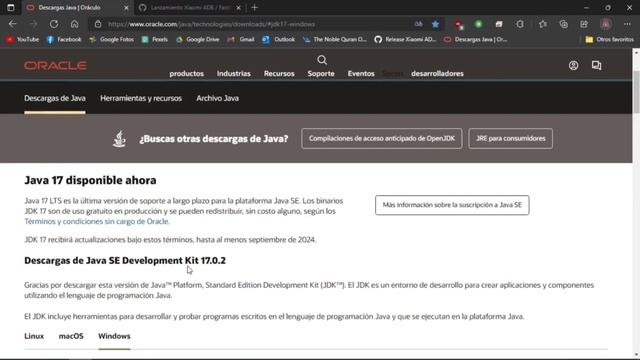The image size is (640, 360).
Task: Expand the Otros favoritos folder
Action: click(609, 40)
